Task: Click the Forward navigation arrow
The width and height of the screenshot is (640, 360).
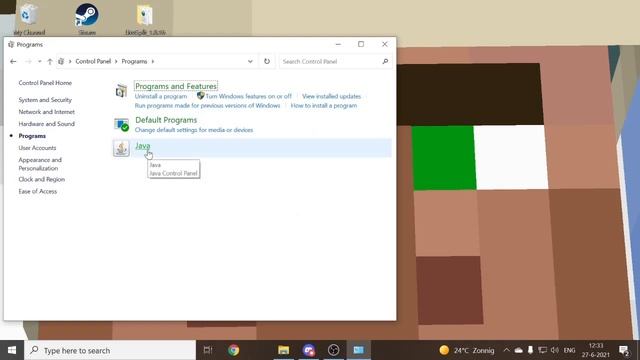Action: [x=28, y=62]
